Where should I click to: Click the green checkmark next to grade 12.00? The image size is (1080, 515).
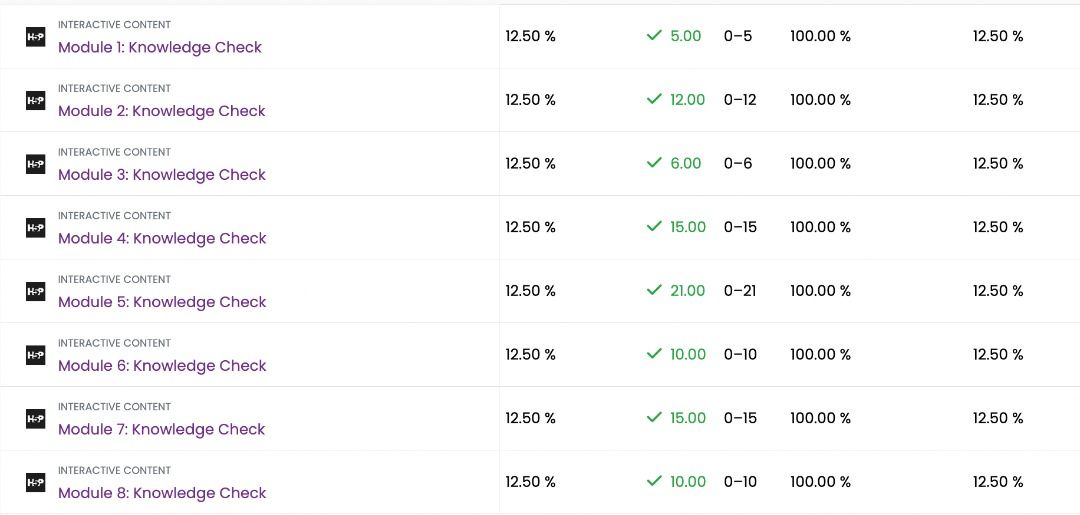point(655,100)
